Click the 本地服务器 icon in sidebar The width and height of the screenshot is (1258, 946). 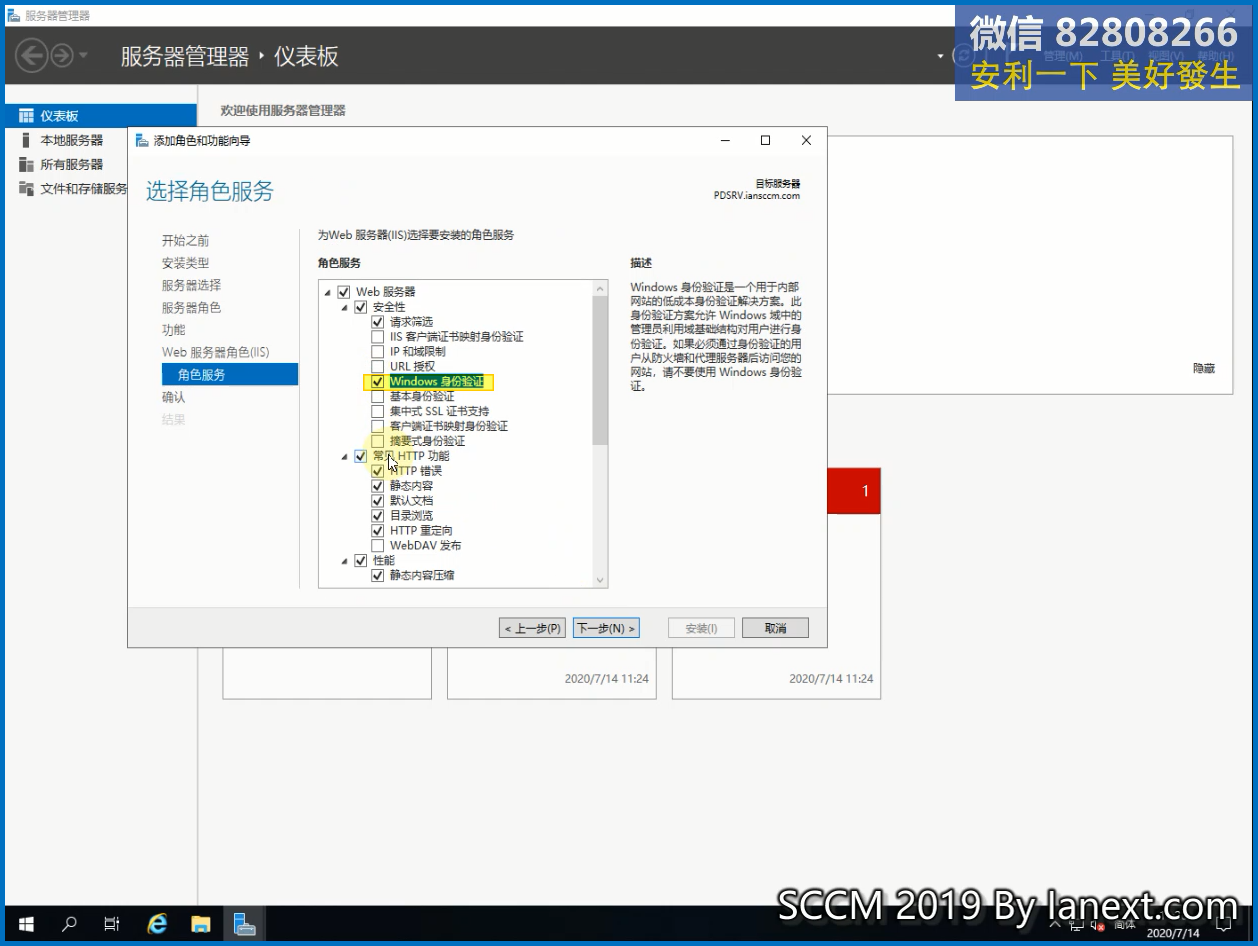point(26,140)
